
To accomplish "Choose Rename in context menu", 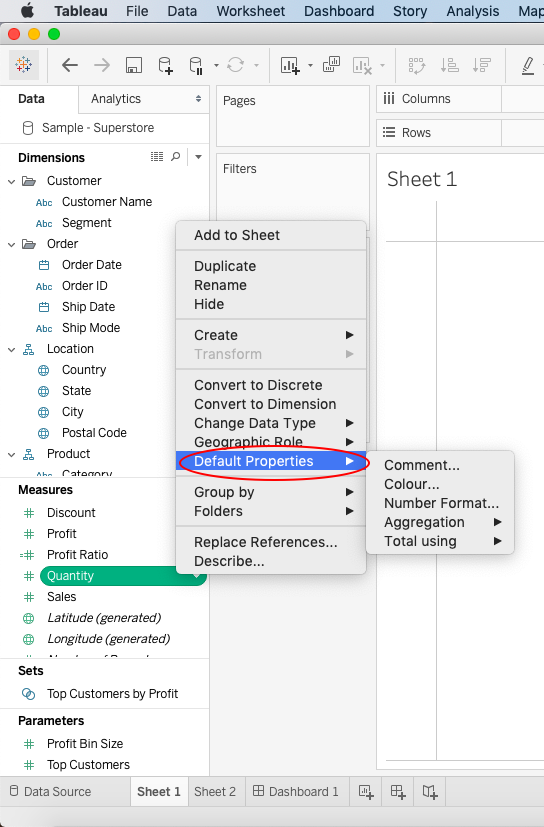I will point(271,285).
